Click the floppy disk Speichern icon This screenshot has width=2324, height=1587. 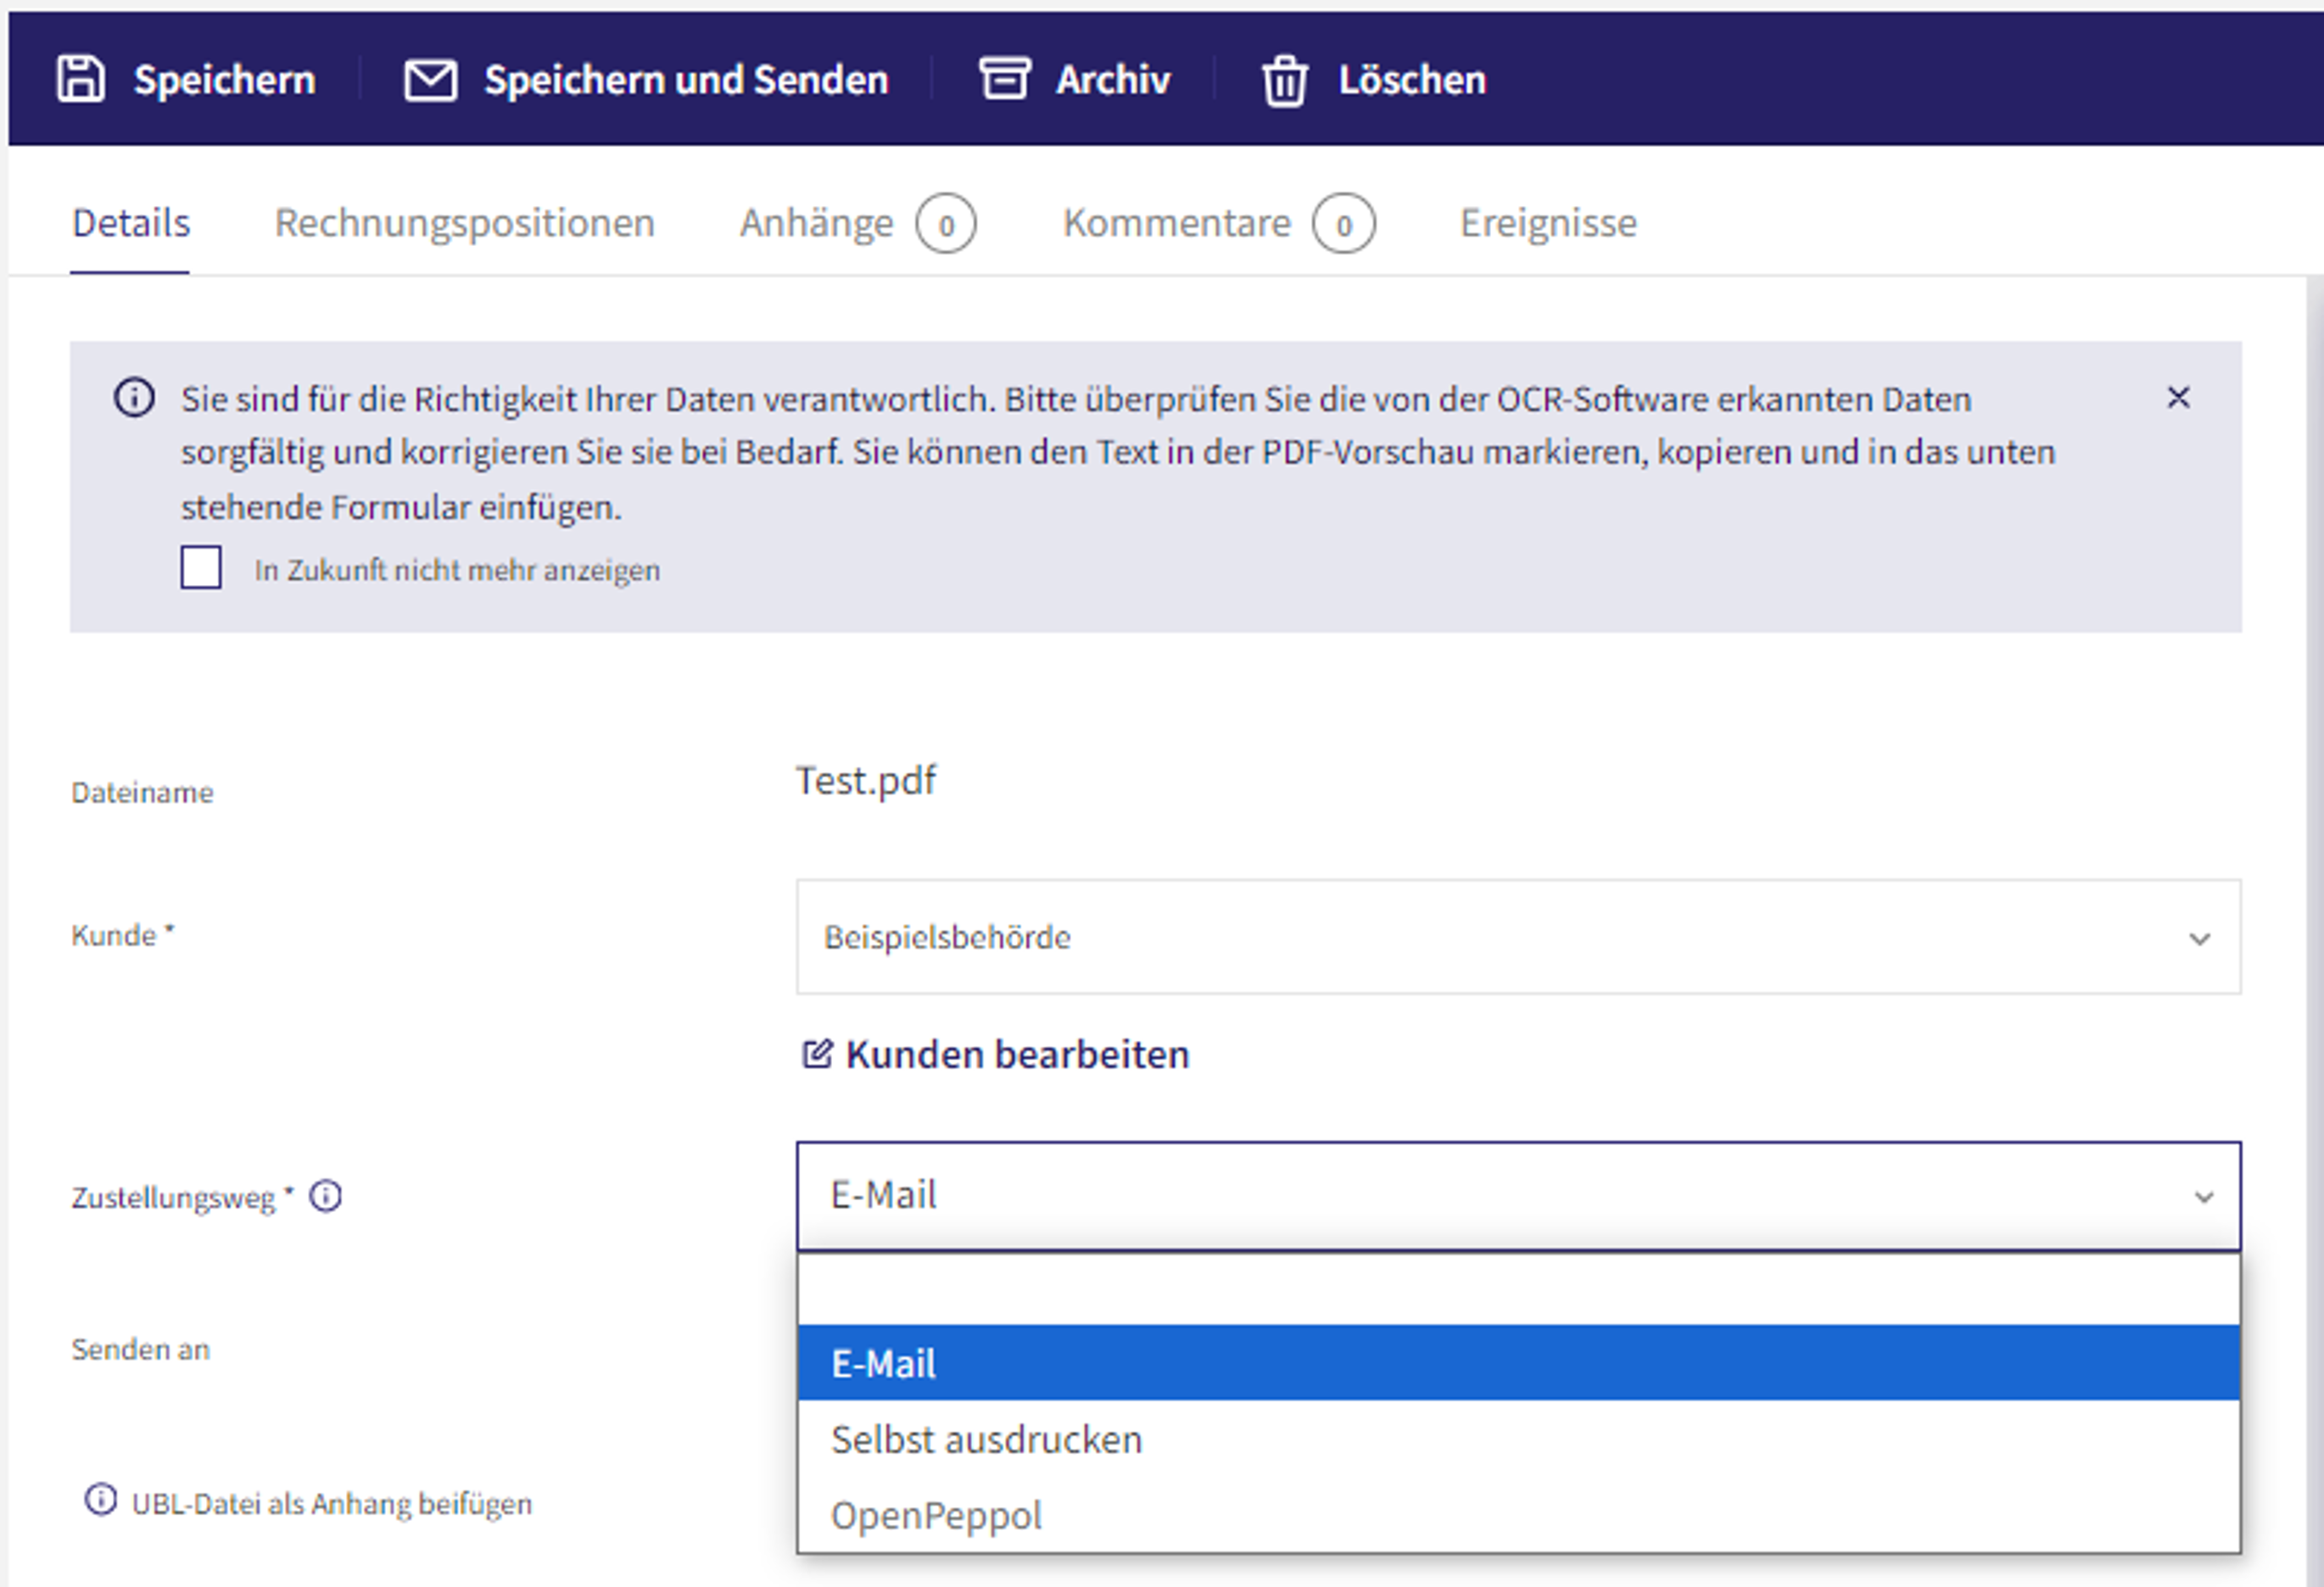(x=80, y=79)
